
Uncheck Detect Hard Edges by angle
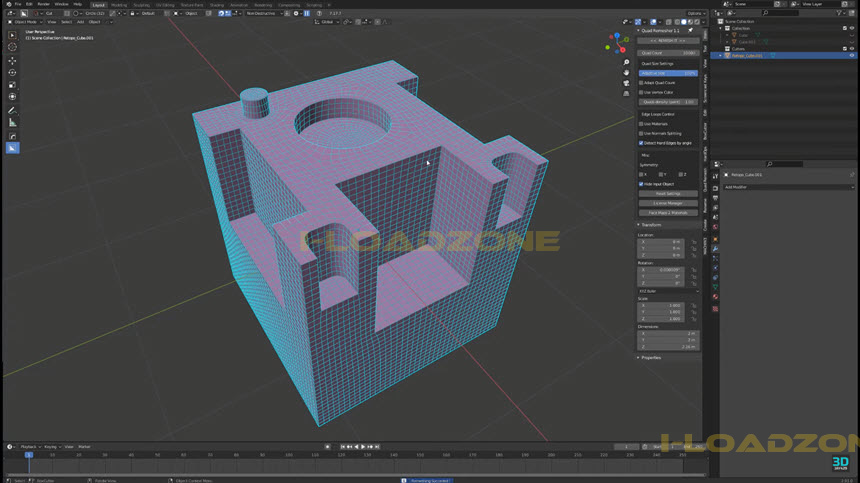[x=641, y=143]
